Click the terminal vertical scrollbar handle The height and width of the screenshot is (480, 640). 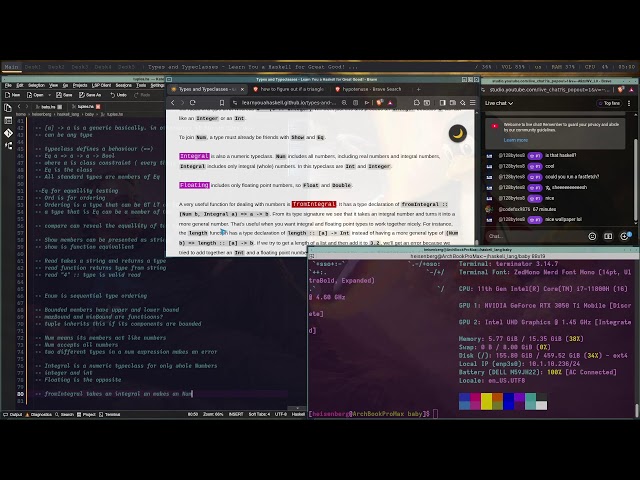pos(636,411)
